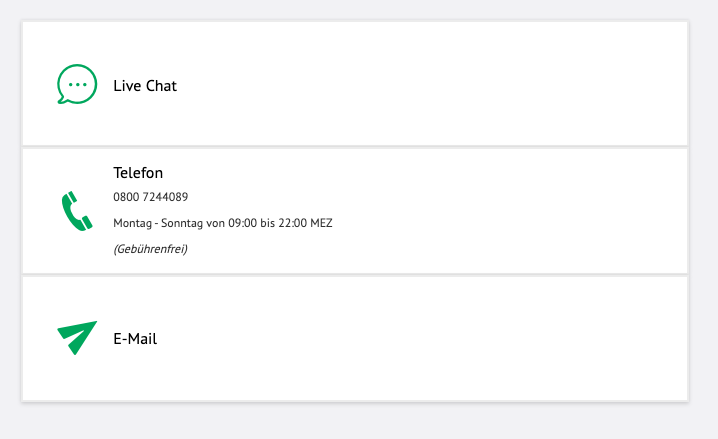This screenshot has height=439, width=718.
Task: Click the green phone handset icon
Action: click(77, 211)
